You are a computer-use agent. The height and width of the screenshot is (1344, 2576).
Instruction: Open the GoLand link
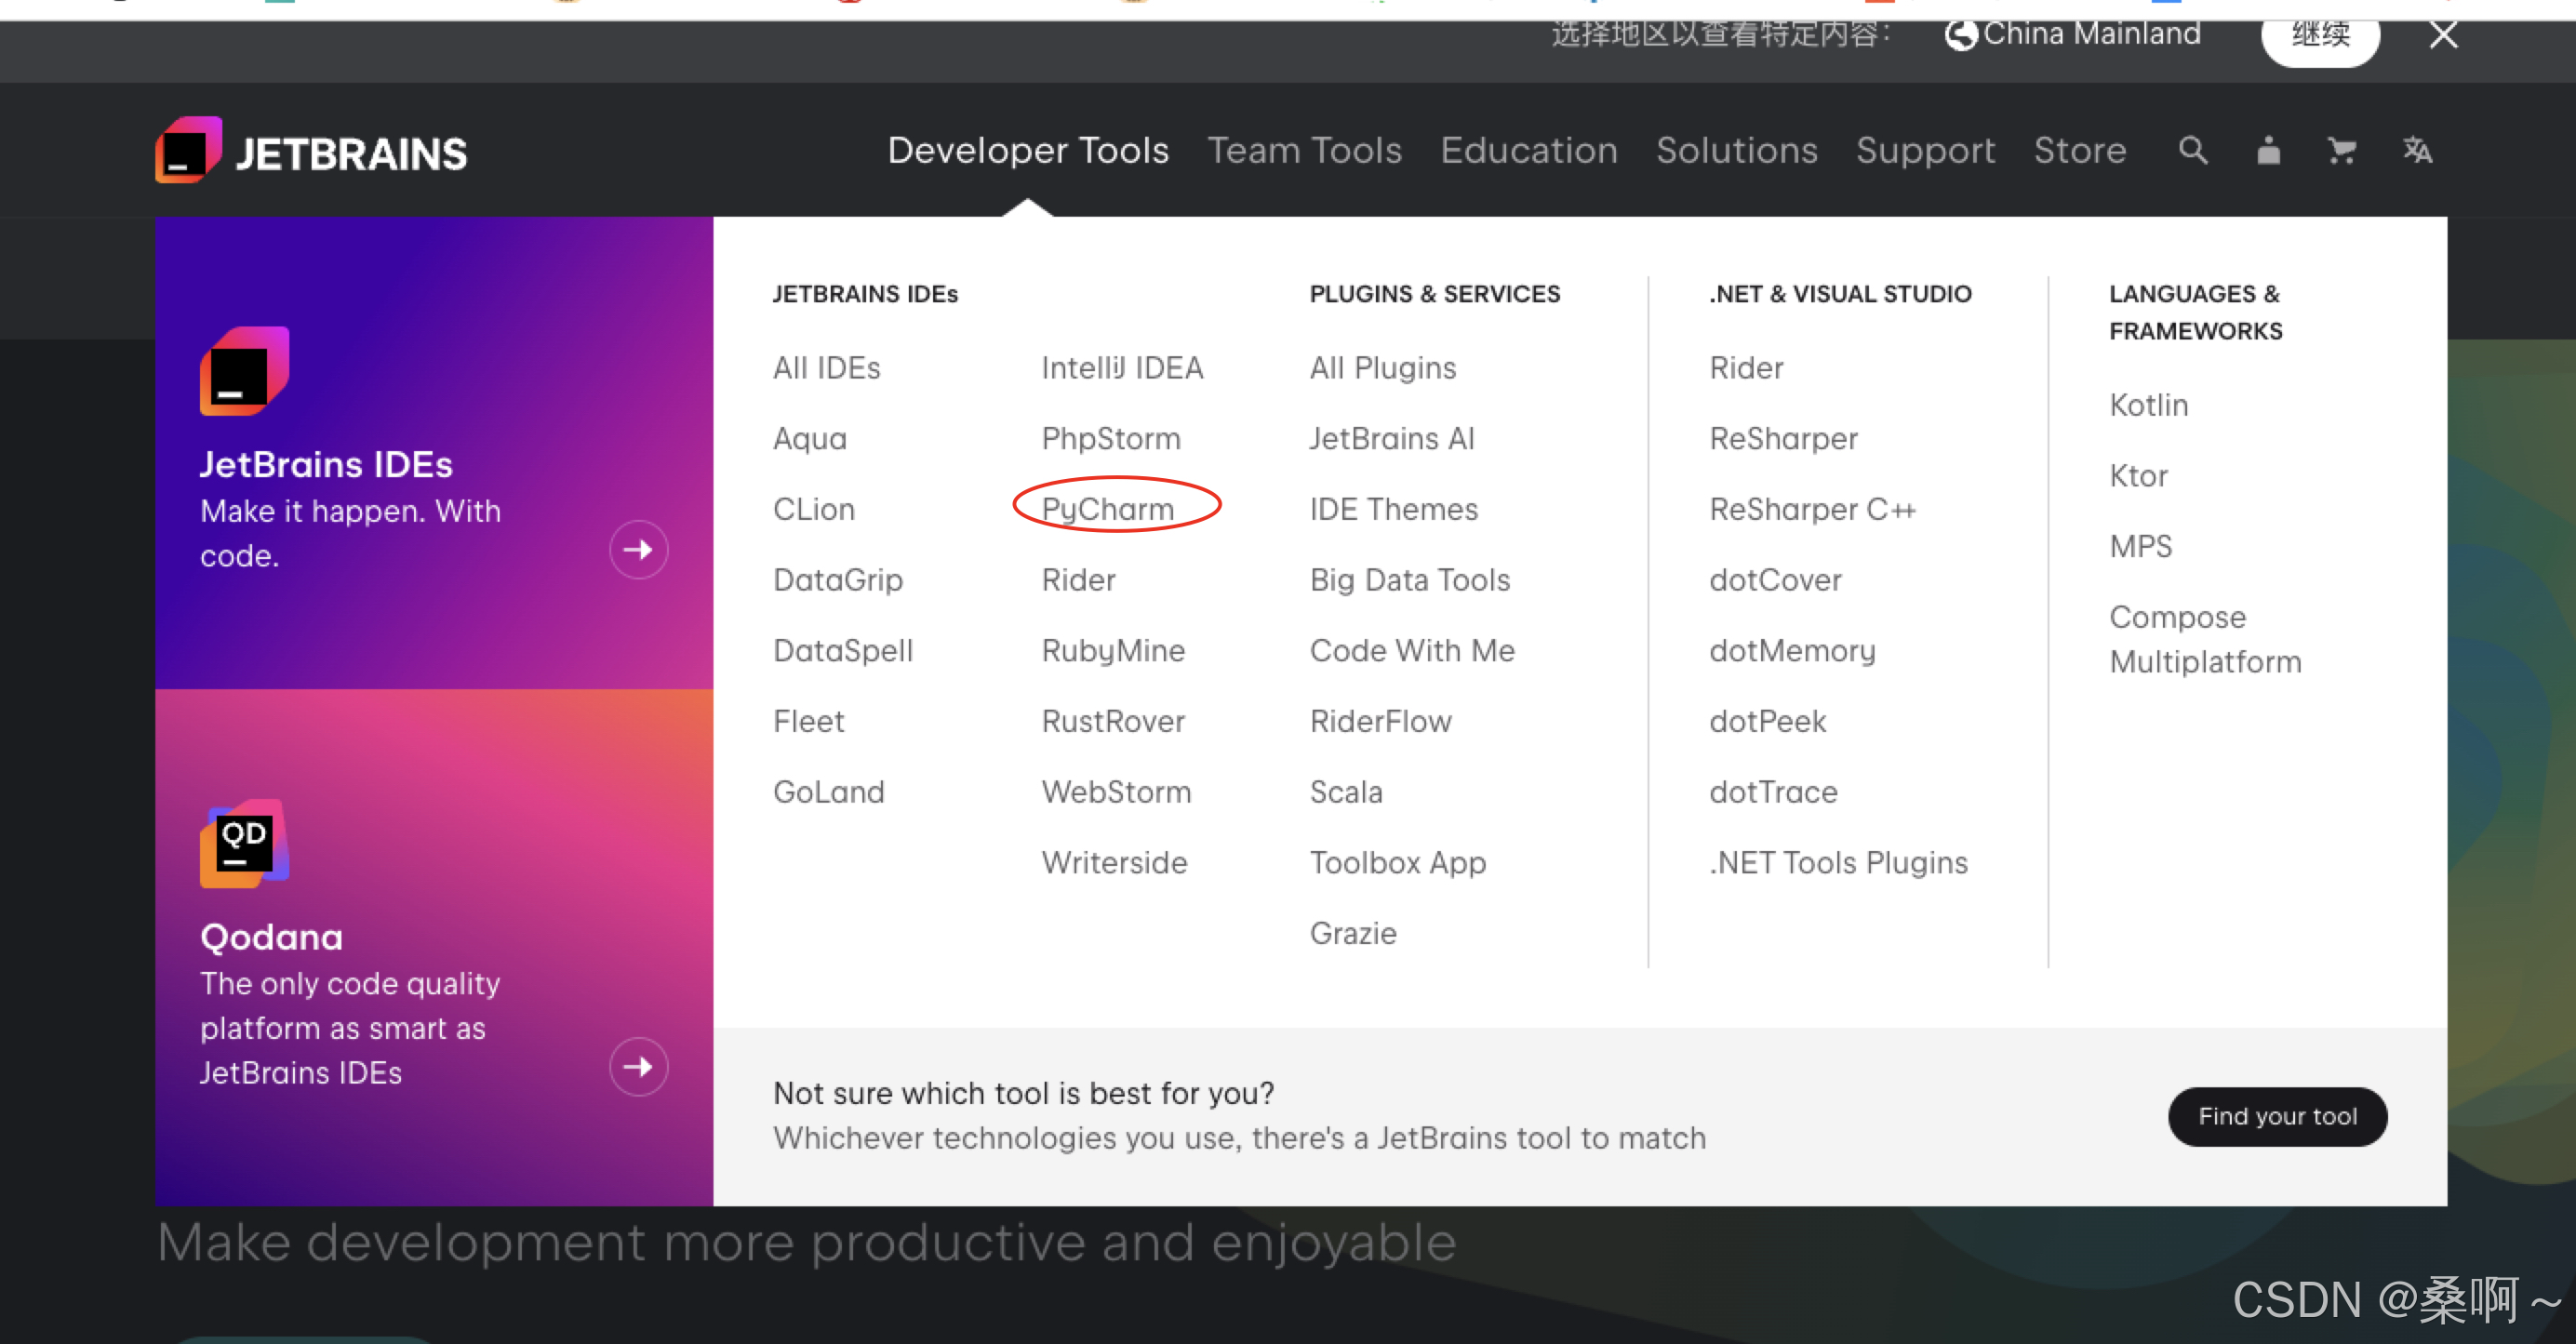(828, 792)
